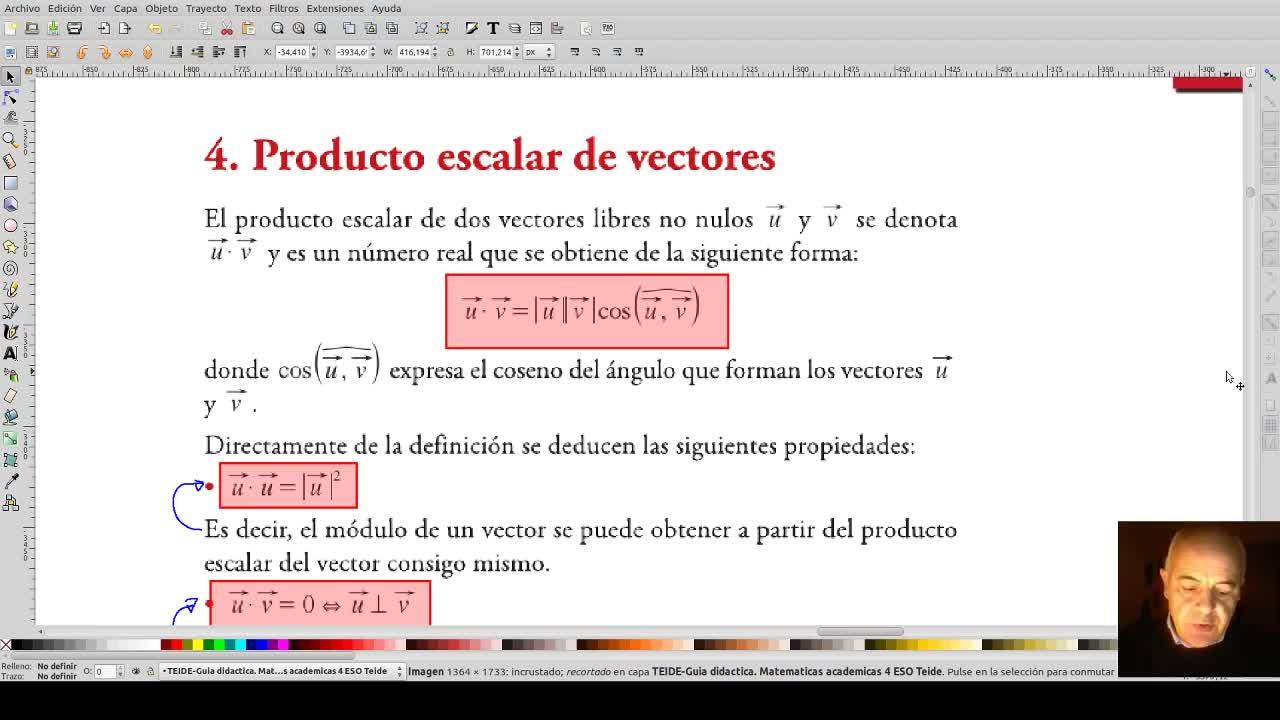The image size is (1280, 720).
Task: Select the Paint Bucket fill tool
Action: point(11,417)
